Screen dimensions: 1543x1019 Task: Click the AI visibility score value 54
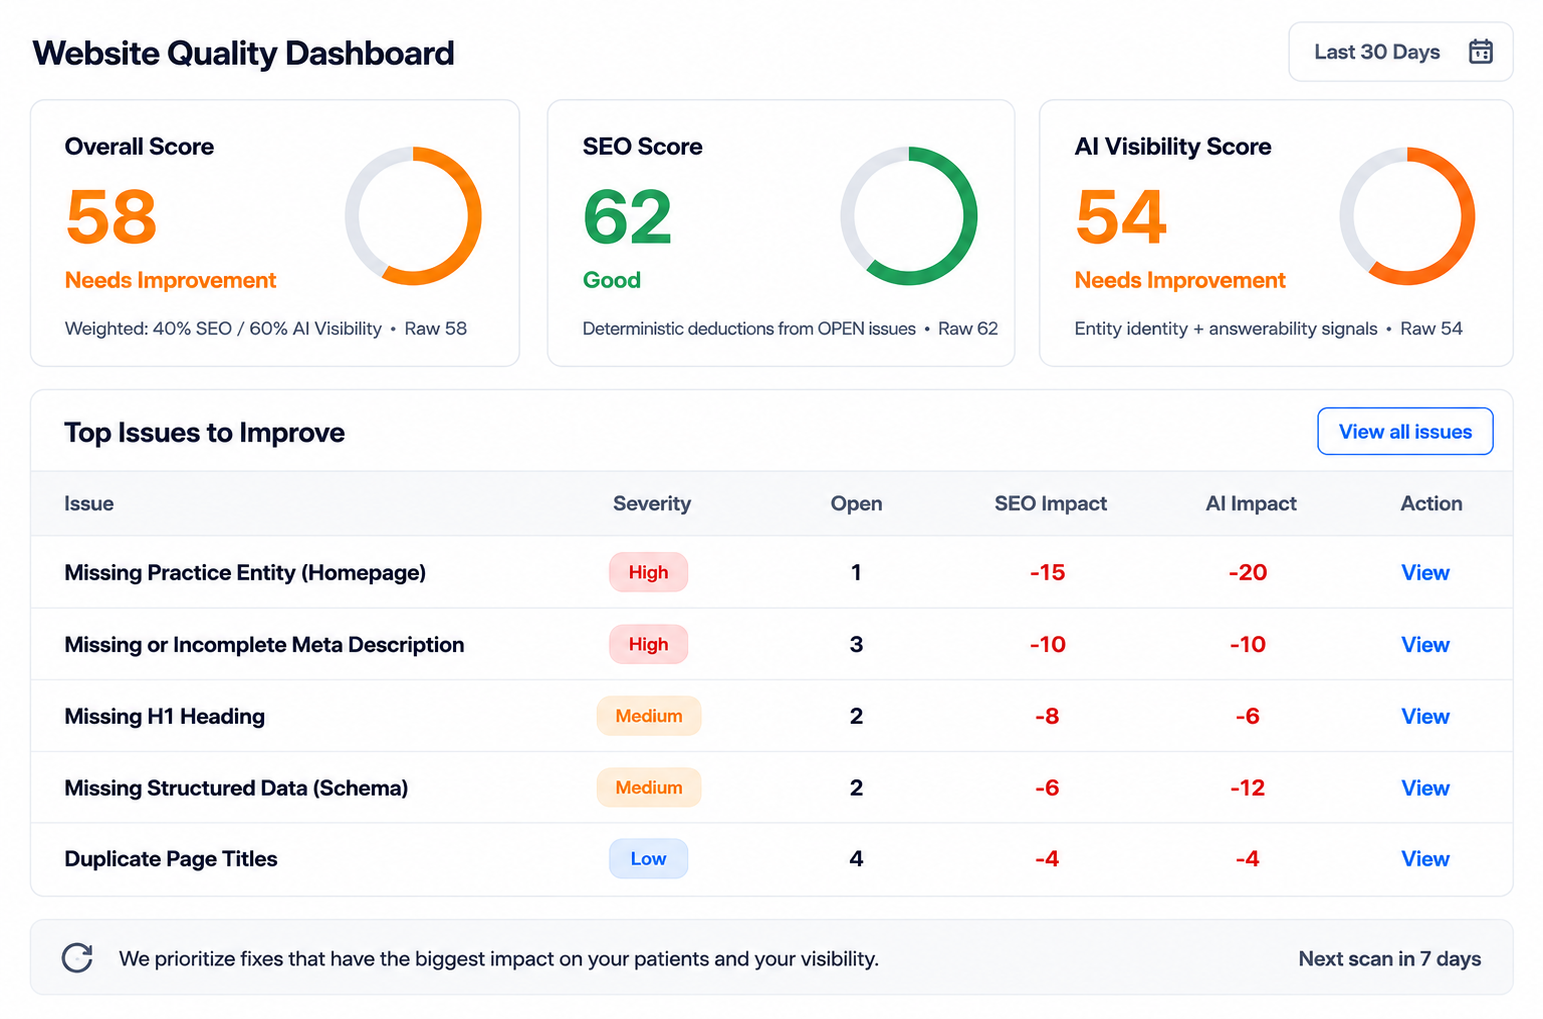point(1120,217)
